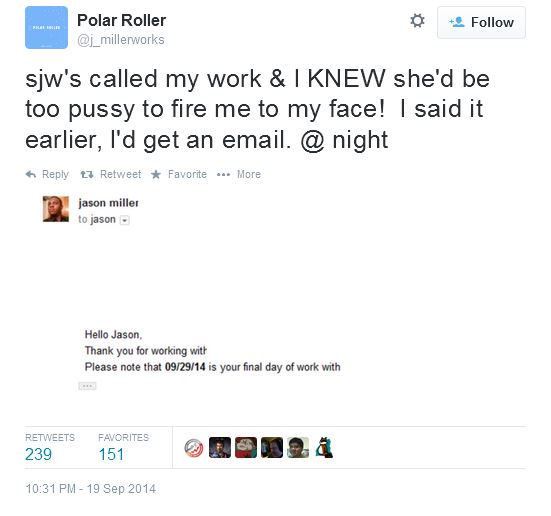This screenshot has height=516, width=551.
Task: Open the fourth retweeter dark avatar
Action: 272,447
